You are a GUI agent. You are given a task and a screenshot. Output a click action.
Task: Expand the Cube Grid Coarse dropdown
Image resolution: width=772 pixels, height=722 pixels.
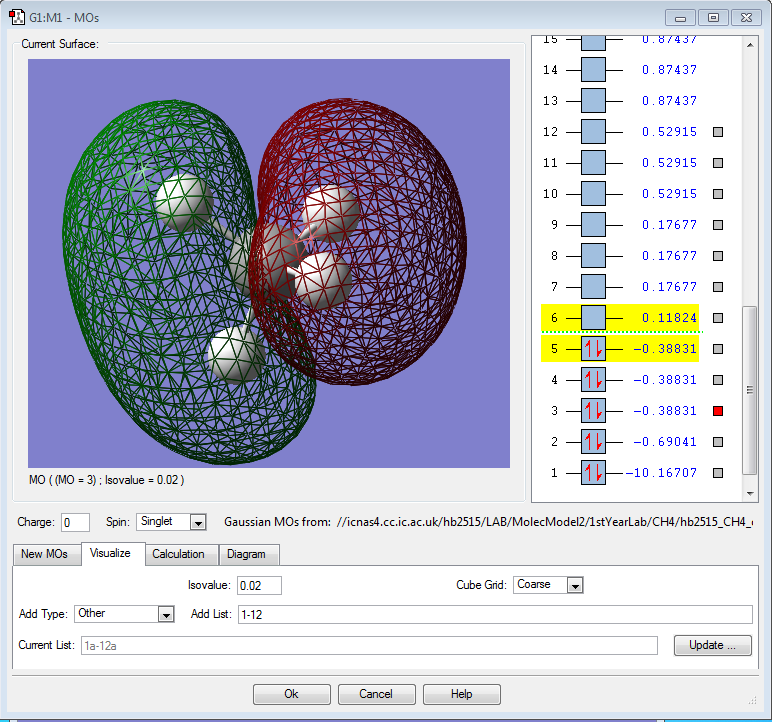point(574,585)
